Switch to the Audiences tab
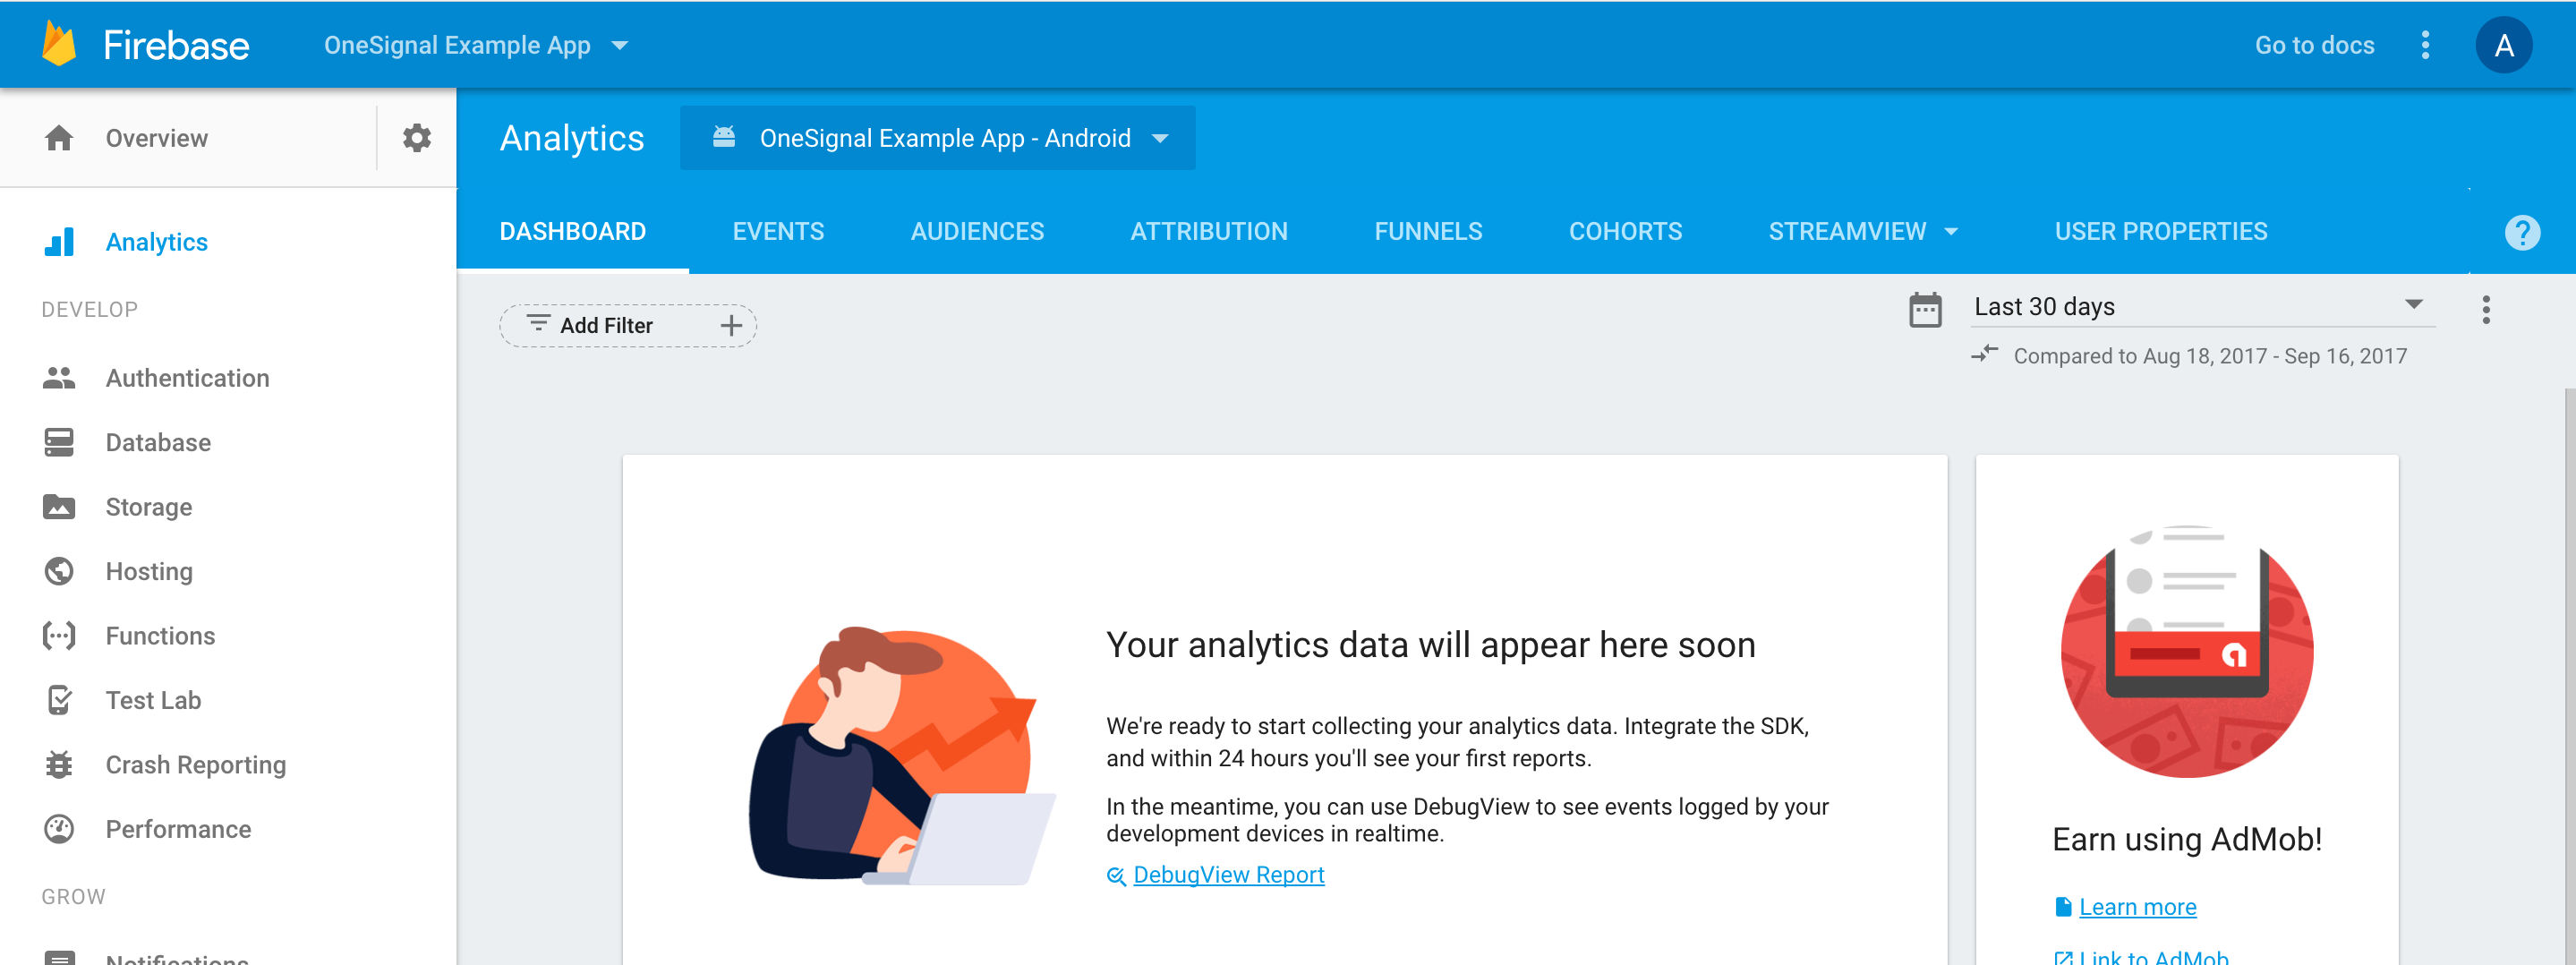Viewport: 2576px width, 965px height. pos(977,231)
